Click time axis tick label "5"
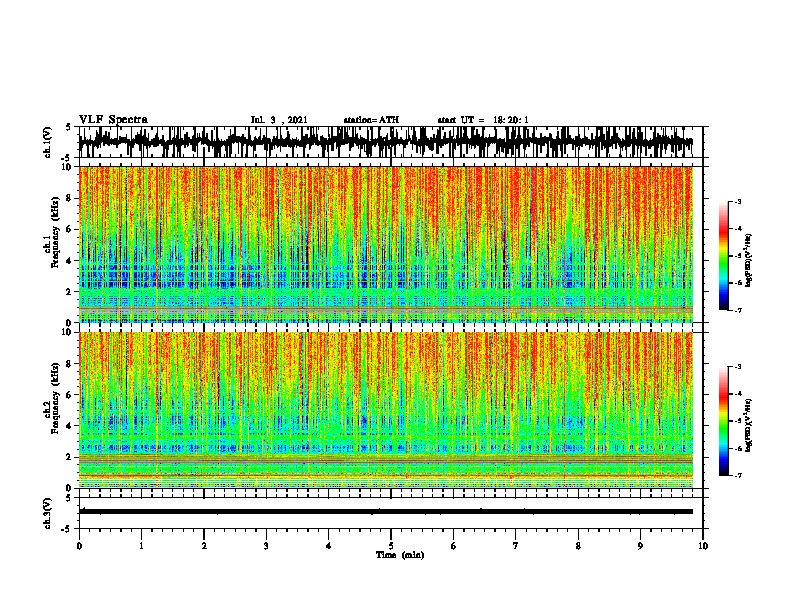Viewport: 792px width, 612px height. pos(391,546)
